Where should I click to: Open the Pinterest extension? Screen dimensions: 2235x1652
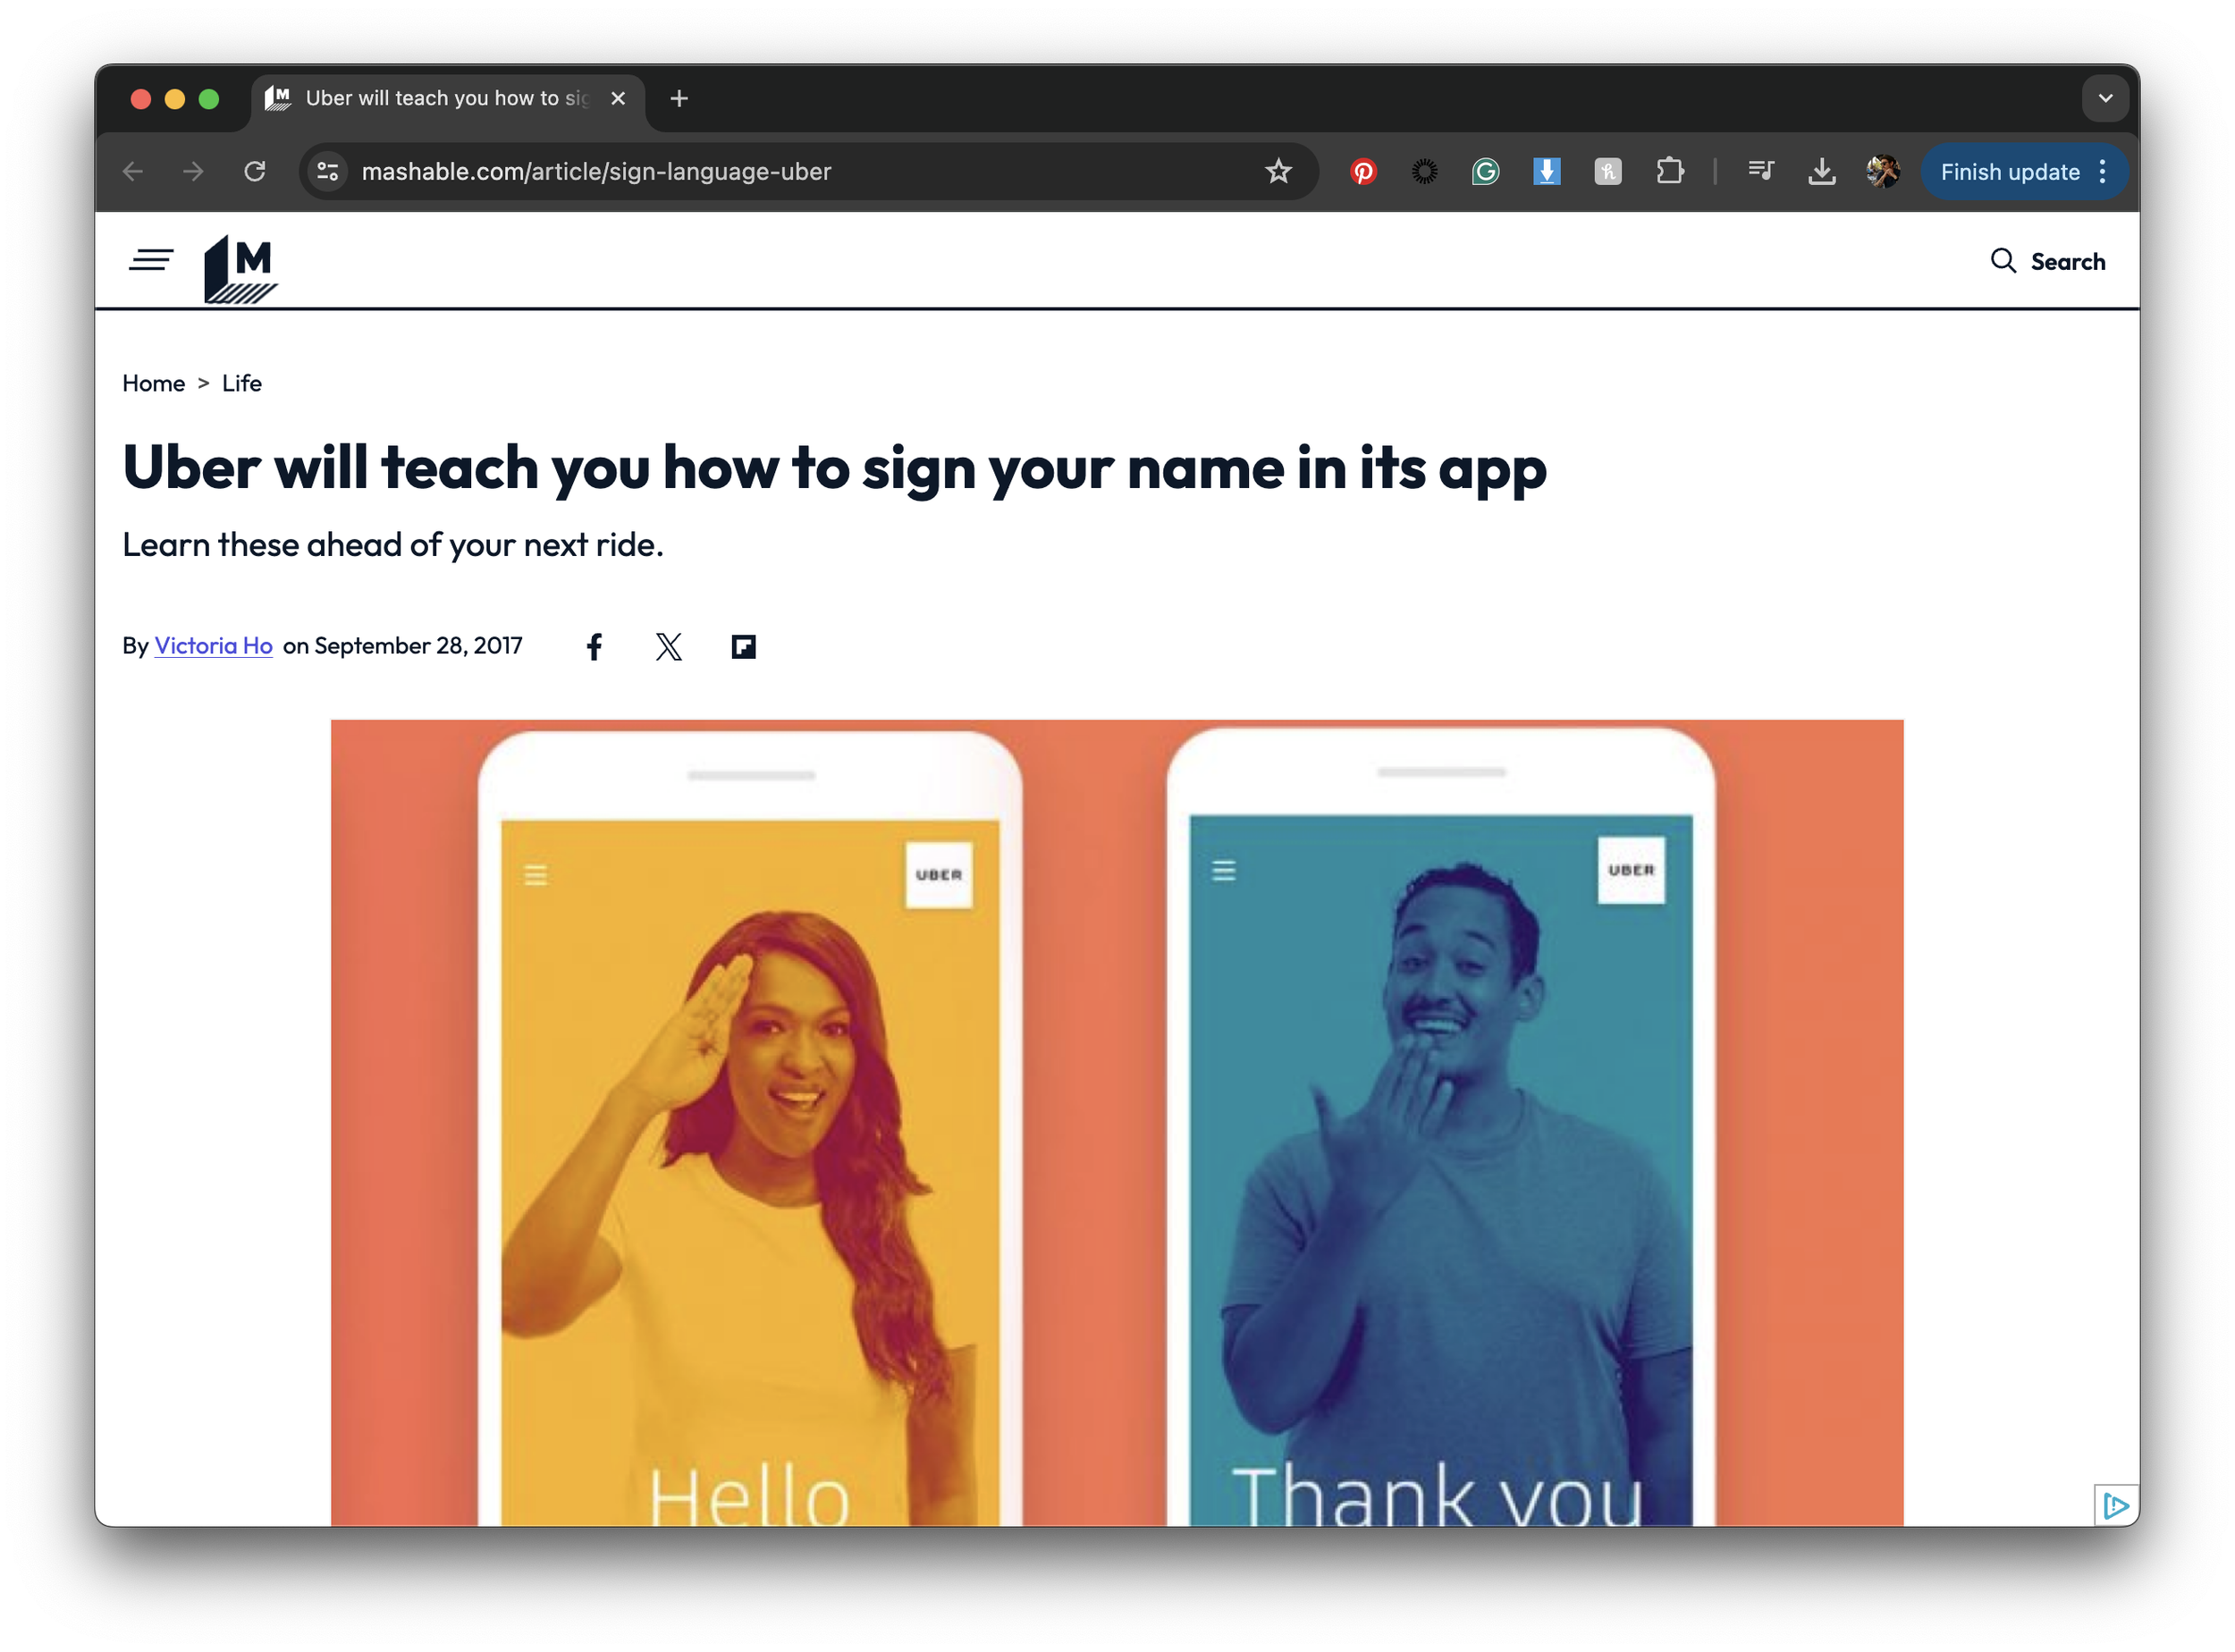click(x=1363, y=172)
